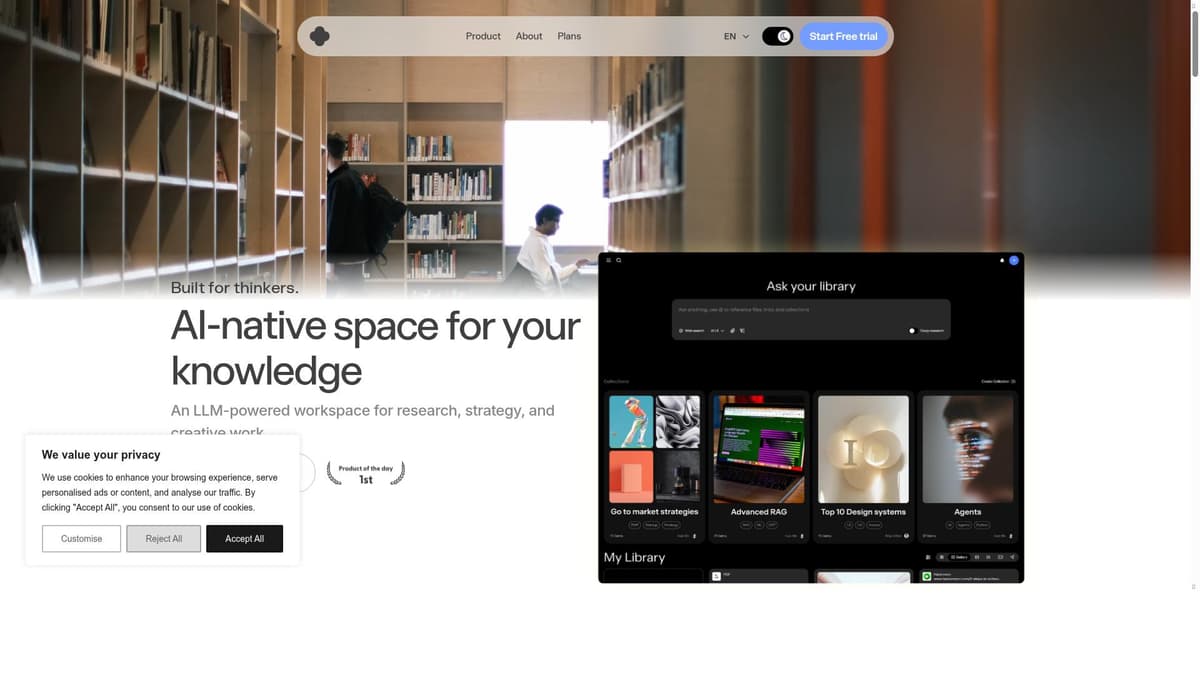Open the EN language dropdown

735,36
